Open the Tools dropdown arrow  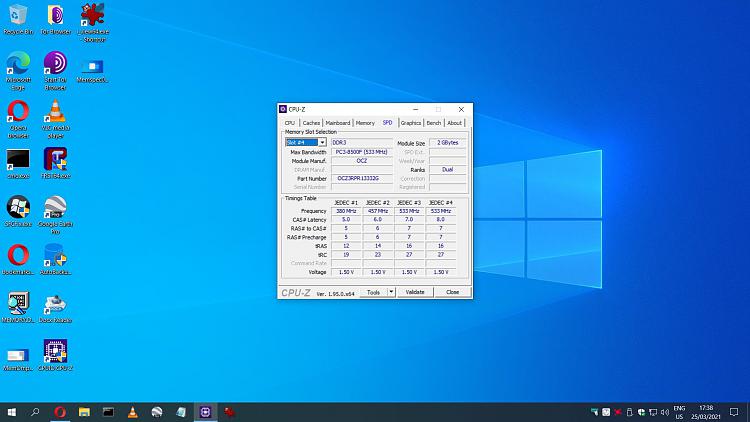(391, 292)
